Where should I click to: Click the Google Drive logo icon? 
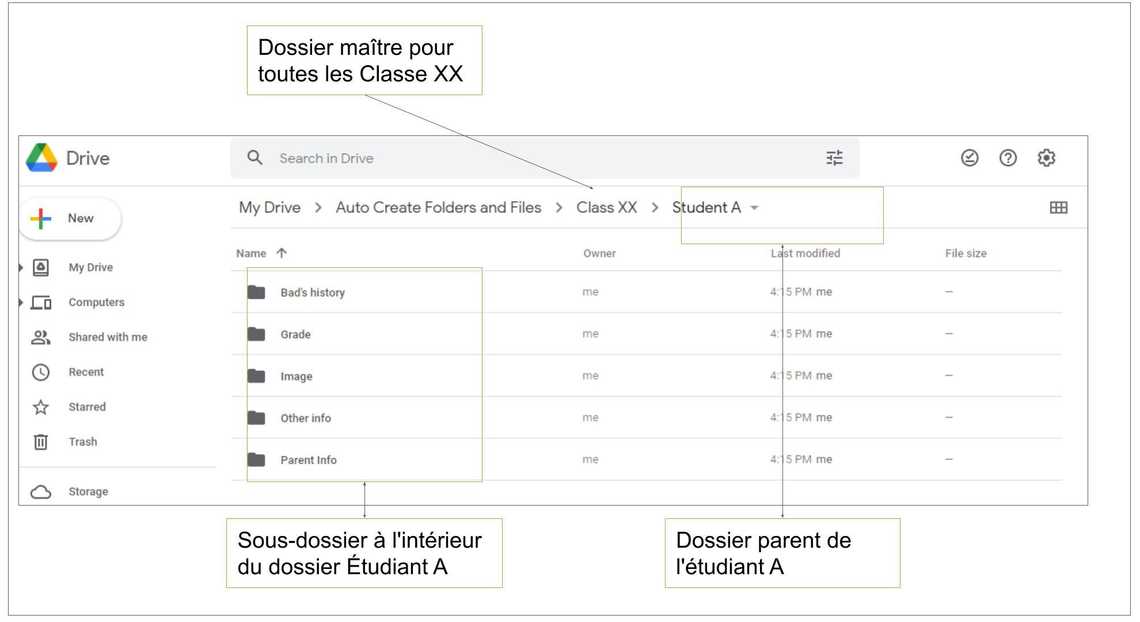[x=41, y=158]
